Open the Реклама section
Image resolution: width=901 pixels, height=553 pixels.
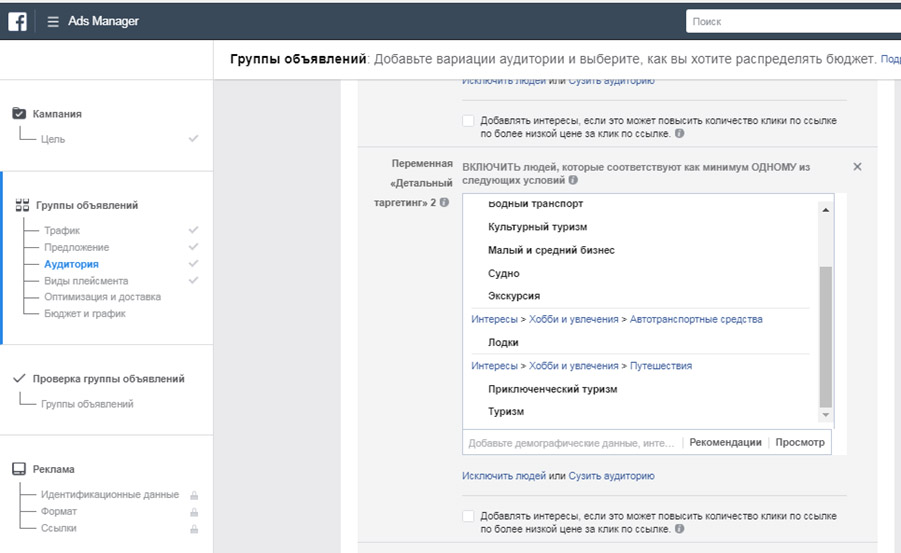(x=53, y=469)
